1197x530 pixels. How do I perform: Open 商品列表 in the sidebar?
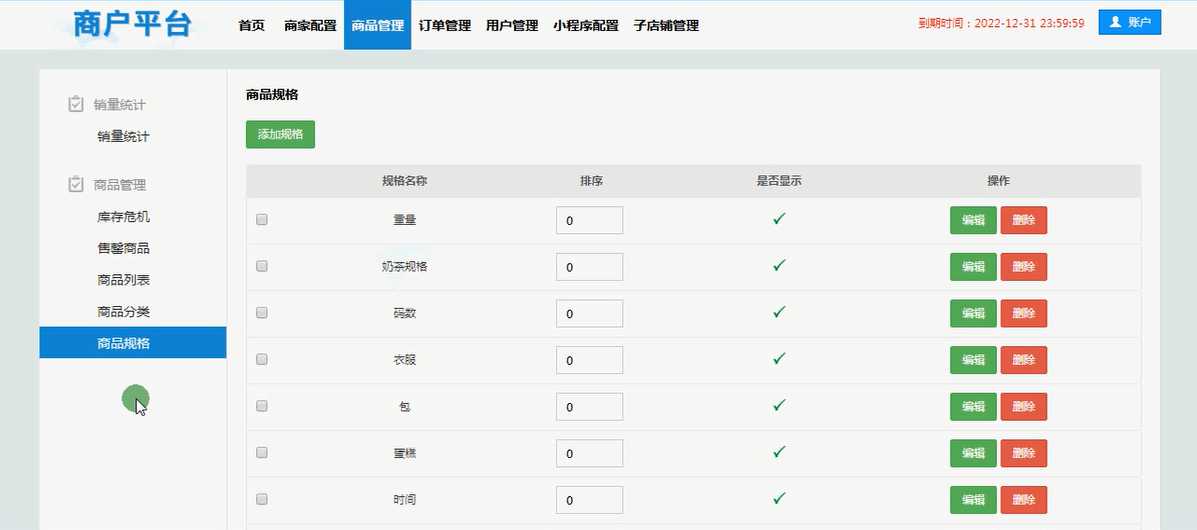[x=123, y=280]
